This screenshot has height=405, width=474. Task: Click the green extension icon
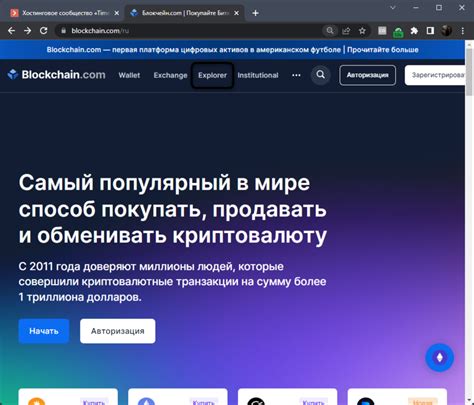coord(398,32)
